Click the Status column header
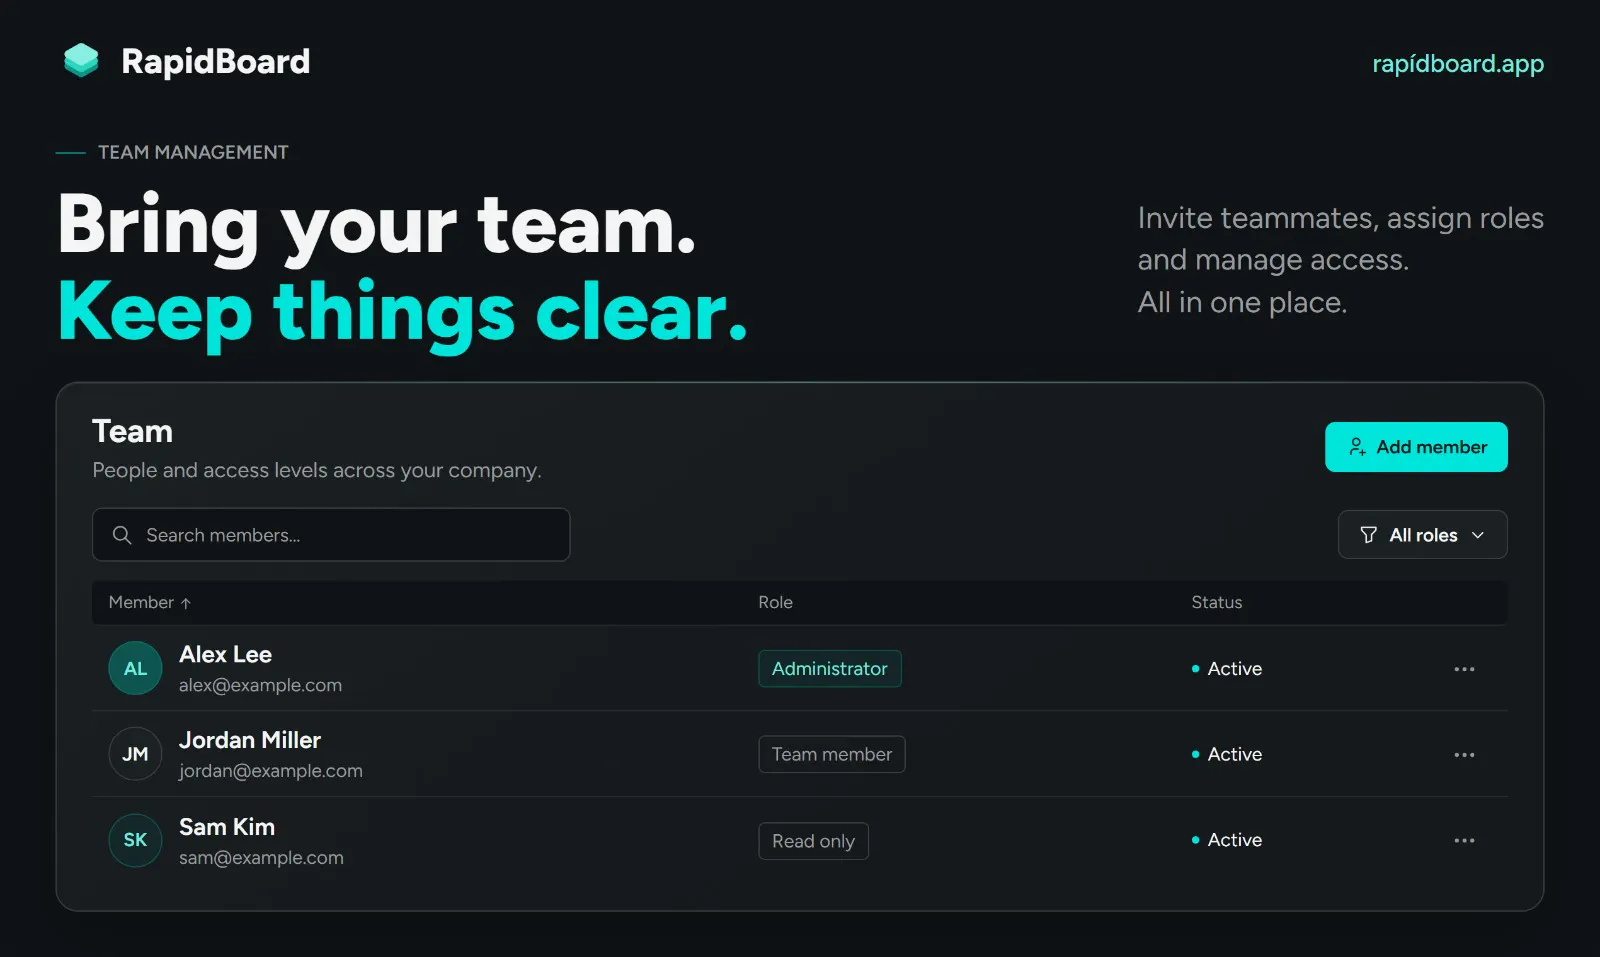This screenshot has height=957, width=1600. pos(1216,602)
